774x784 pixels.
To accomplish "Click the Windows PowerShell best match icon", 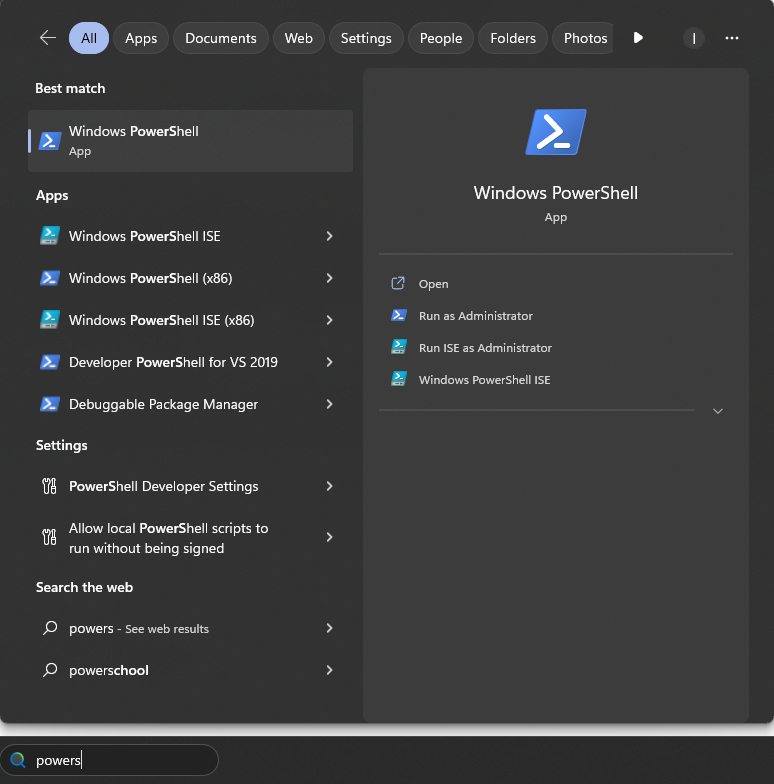I will [50, 141].
